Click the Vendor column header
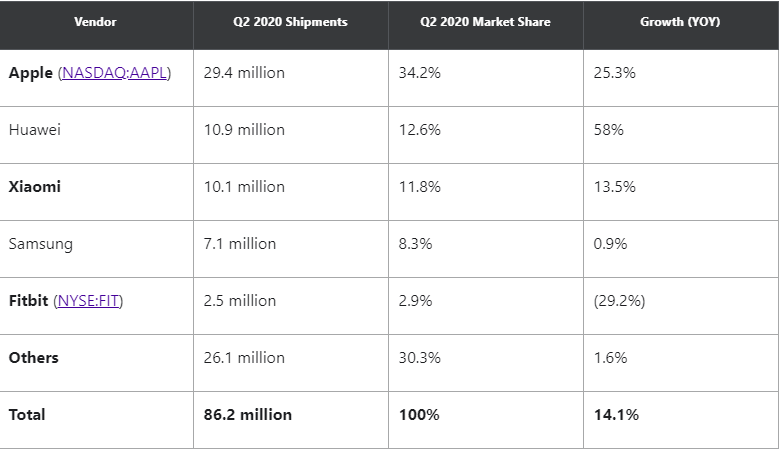The height and width of the screenshot is (449, 781). pyautogui.click(x=95, y=22)
